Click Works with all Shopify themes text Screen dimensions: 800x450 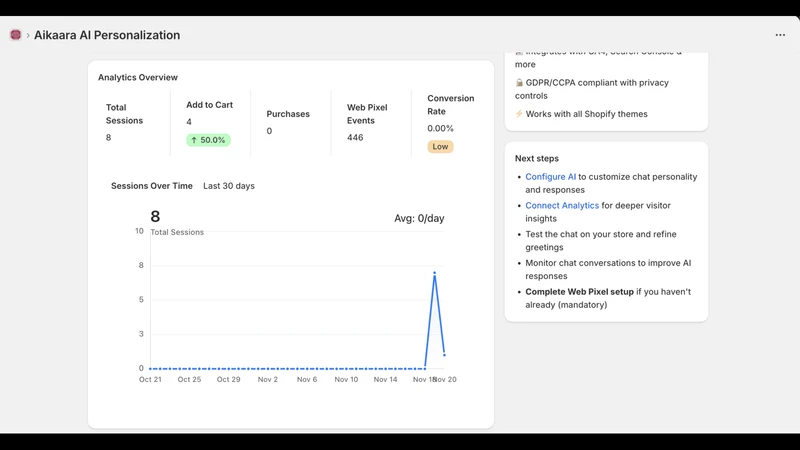(x=587, y=114)
